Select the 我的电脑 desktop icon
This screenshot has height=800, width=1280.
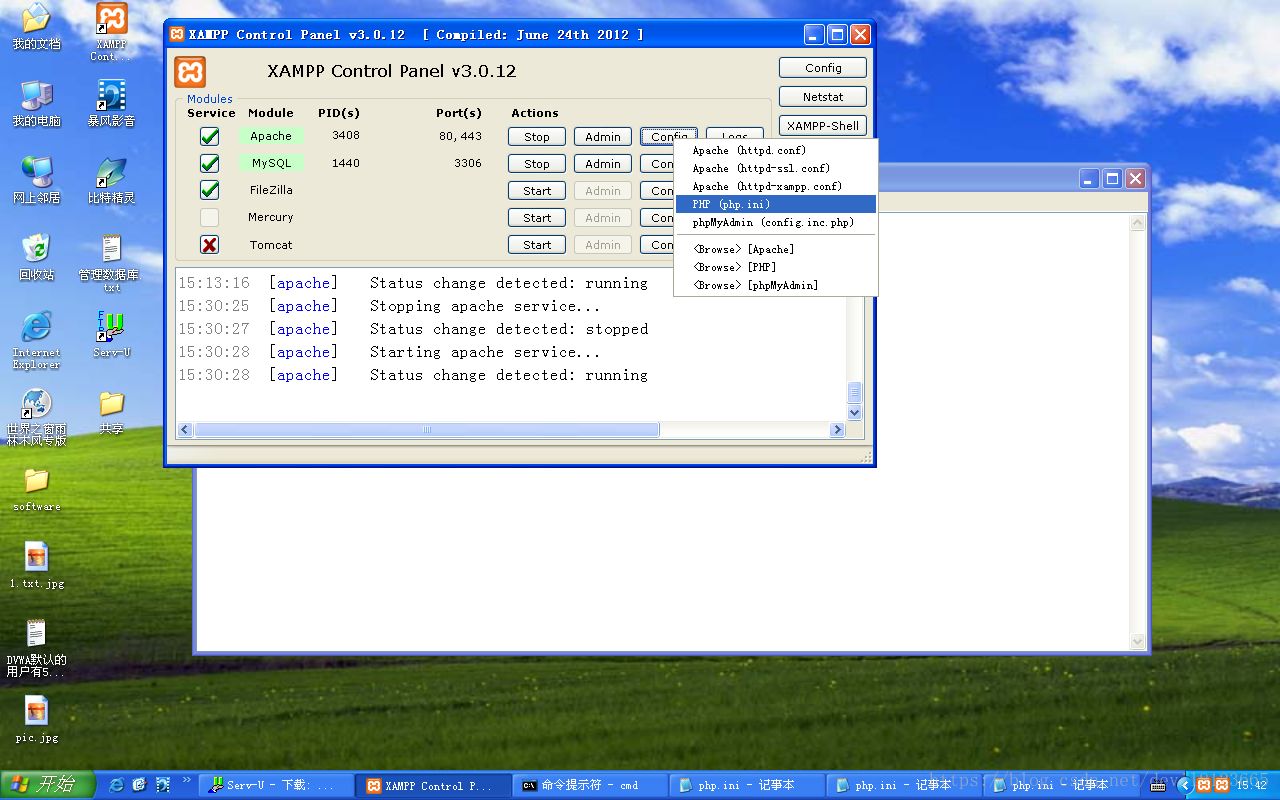click(x=36, y=103)
